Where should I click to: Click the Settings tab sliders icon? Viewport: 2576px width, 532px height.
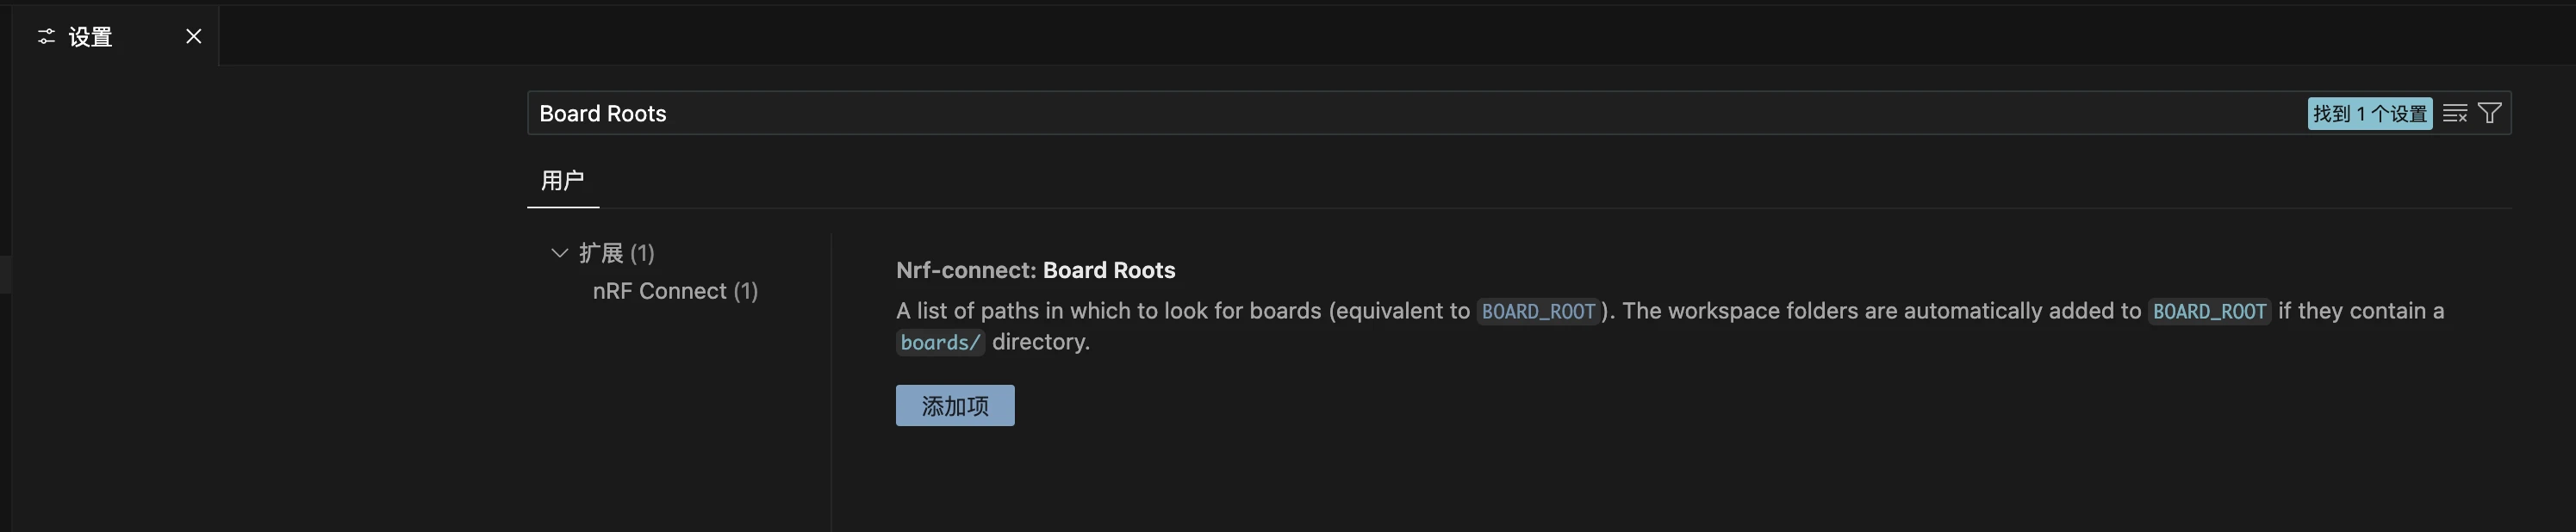tap(46, 37)
